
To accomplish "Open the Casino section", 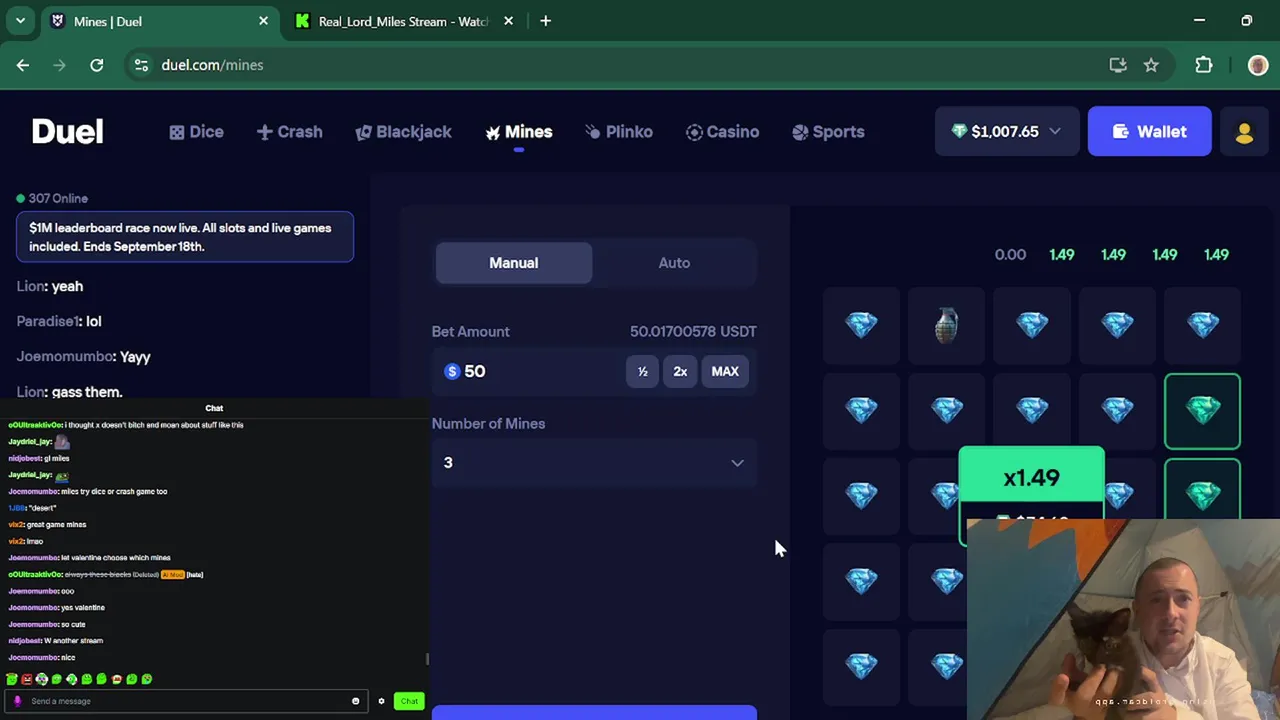I will [x=722, y=132].
